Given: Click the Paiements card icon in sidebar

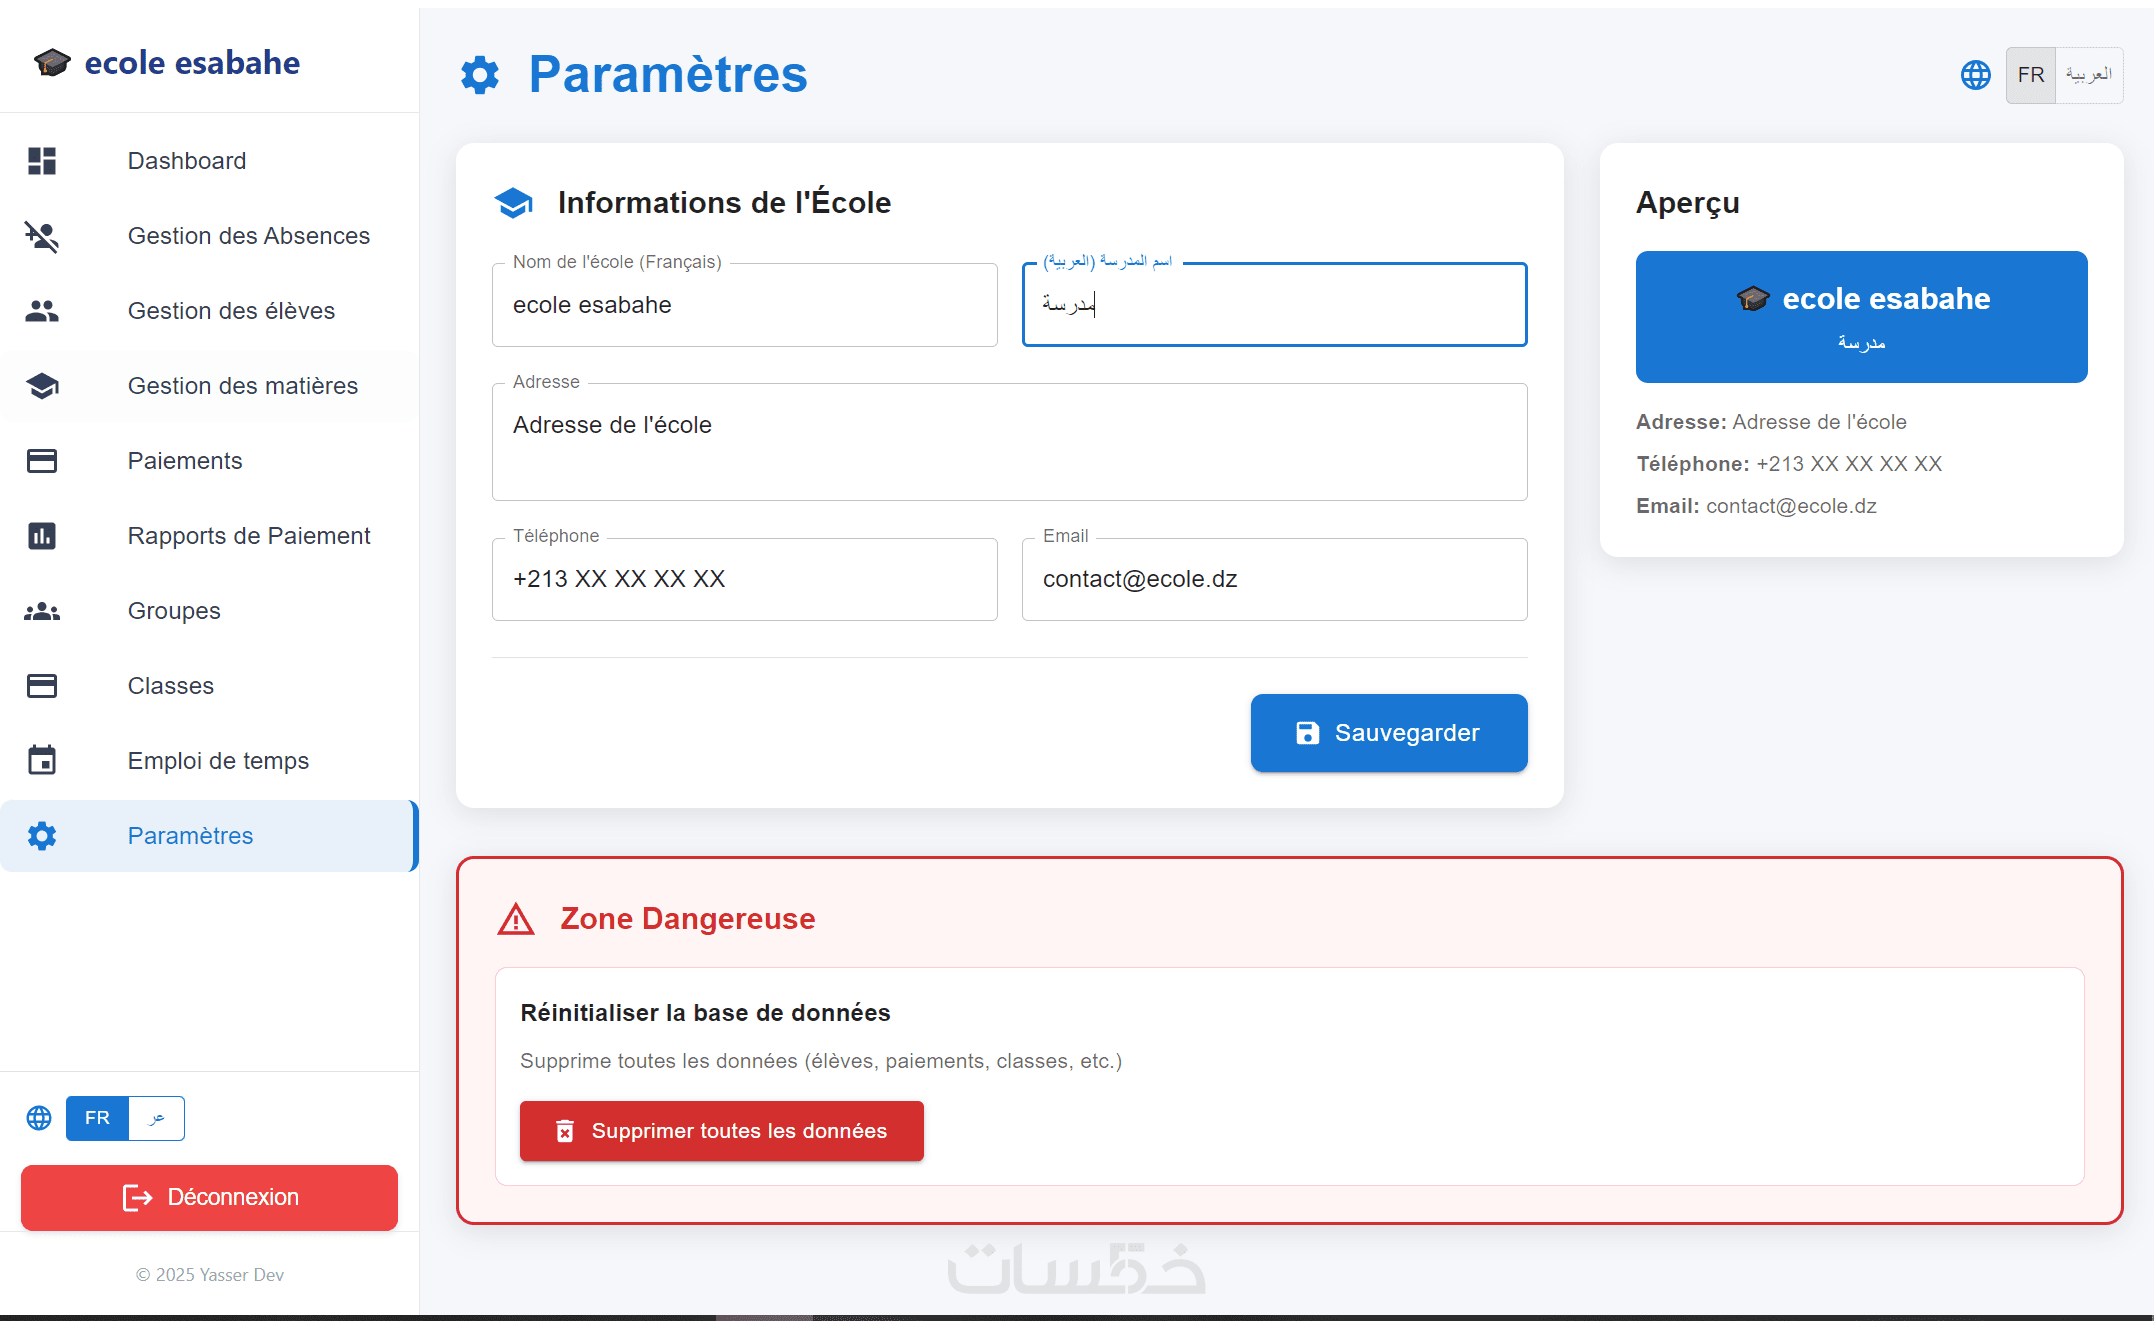Looking at the screenshot, I should coord(42,461).
